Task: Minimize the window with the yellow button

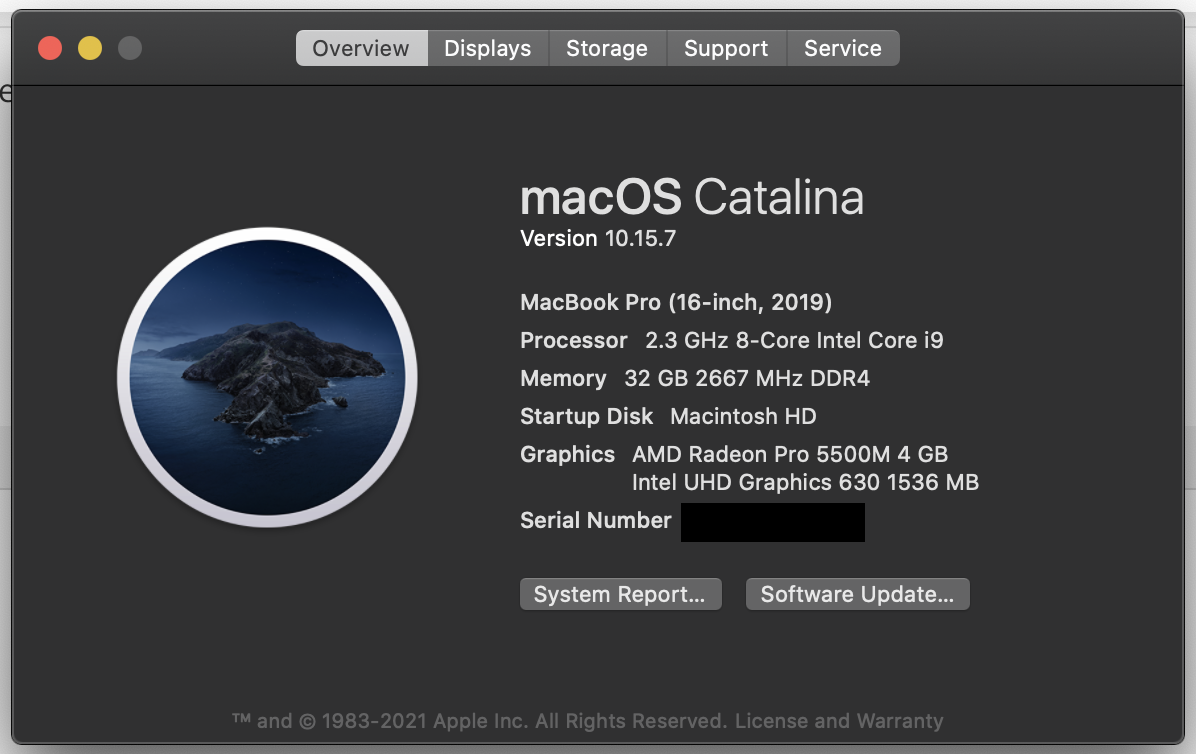Action: 90,48
